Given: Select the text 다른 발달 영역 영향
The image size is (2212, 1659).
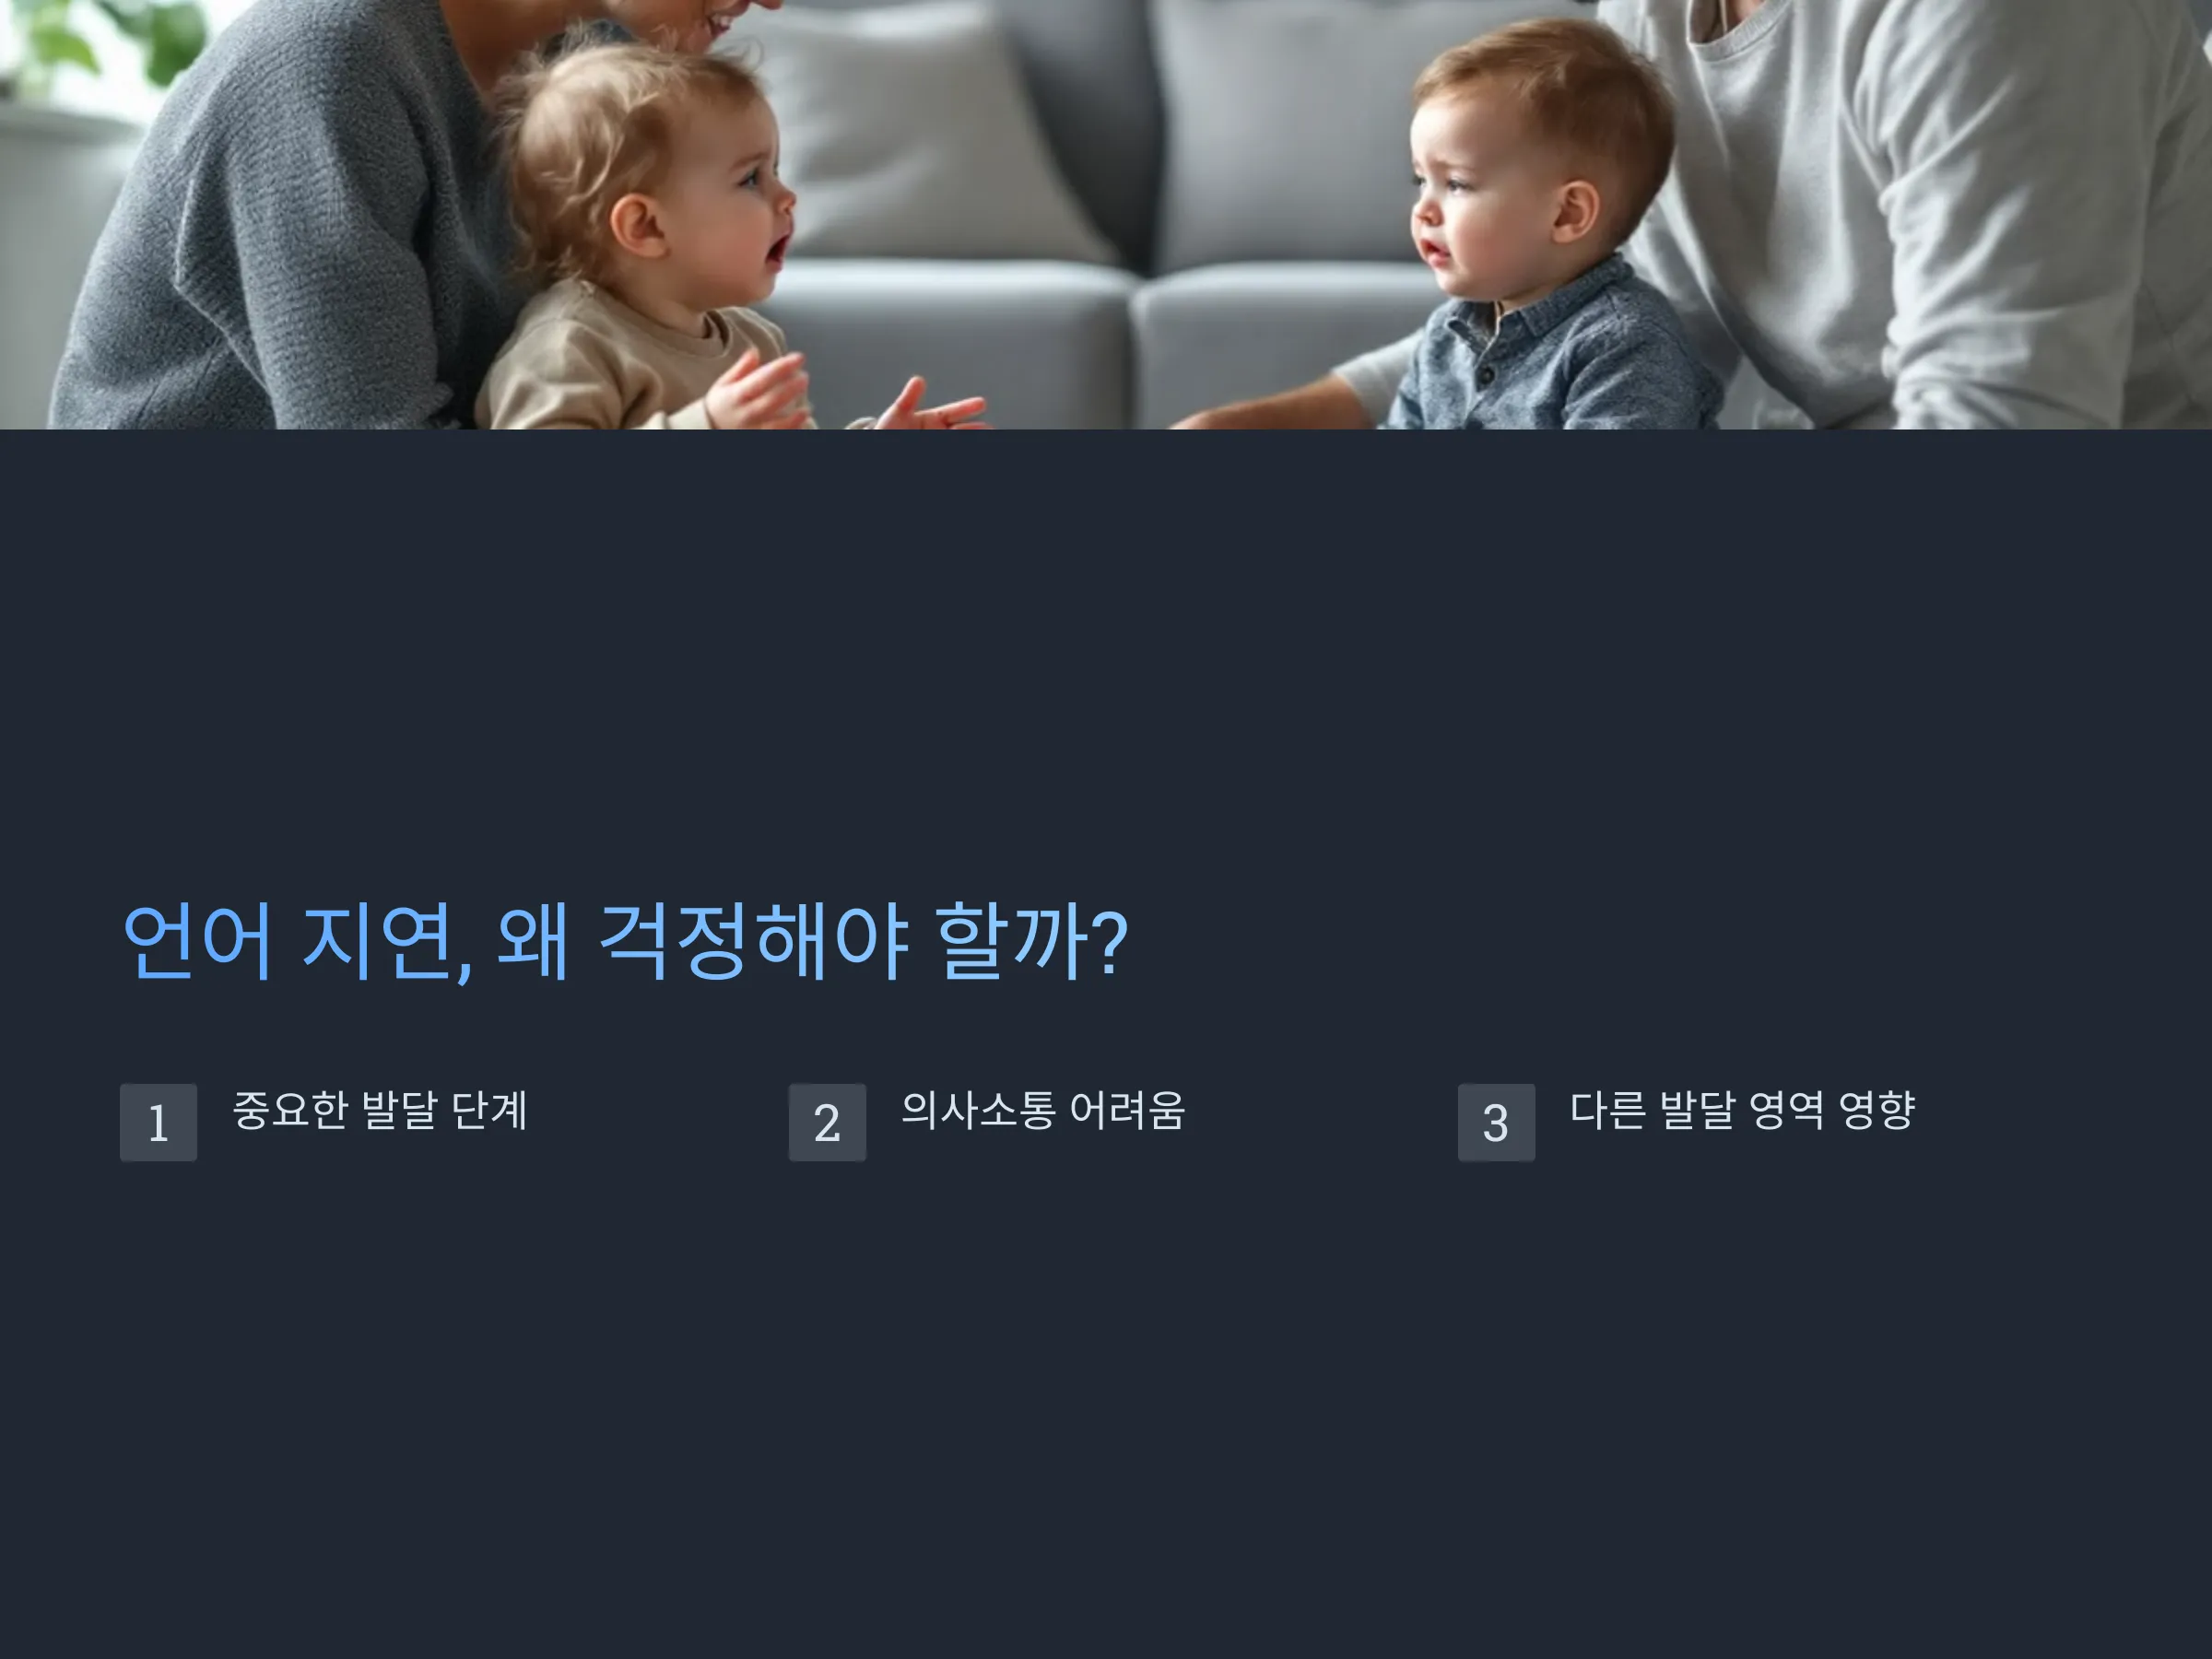Looking at the screenshot, I should pyautogui.click(x=1742, y=1110).
